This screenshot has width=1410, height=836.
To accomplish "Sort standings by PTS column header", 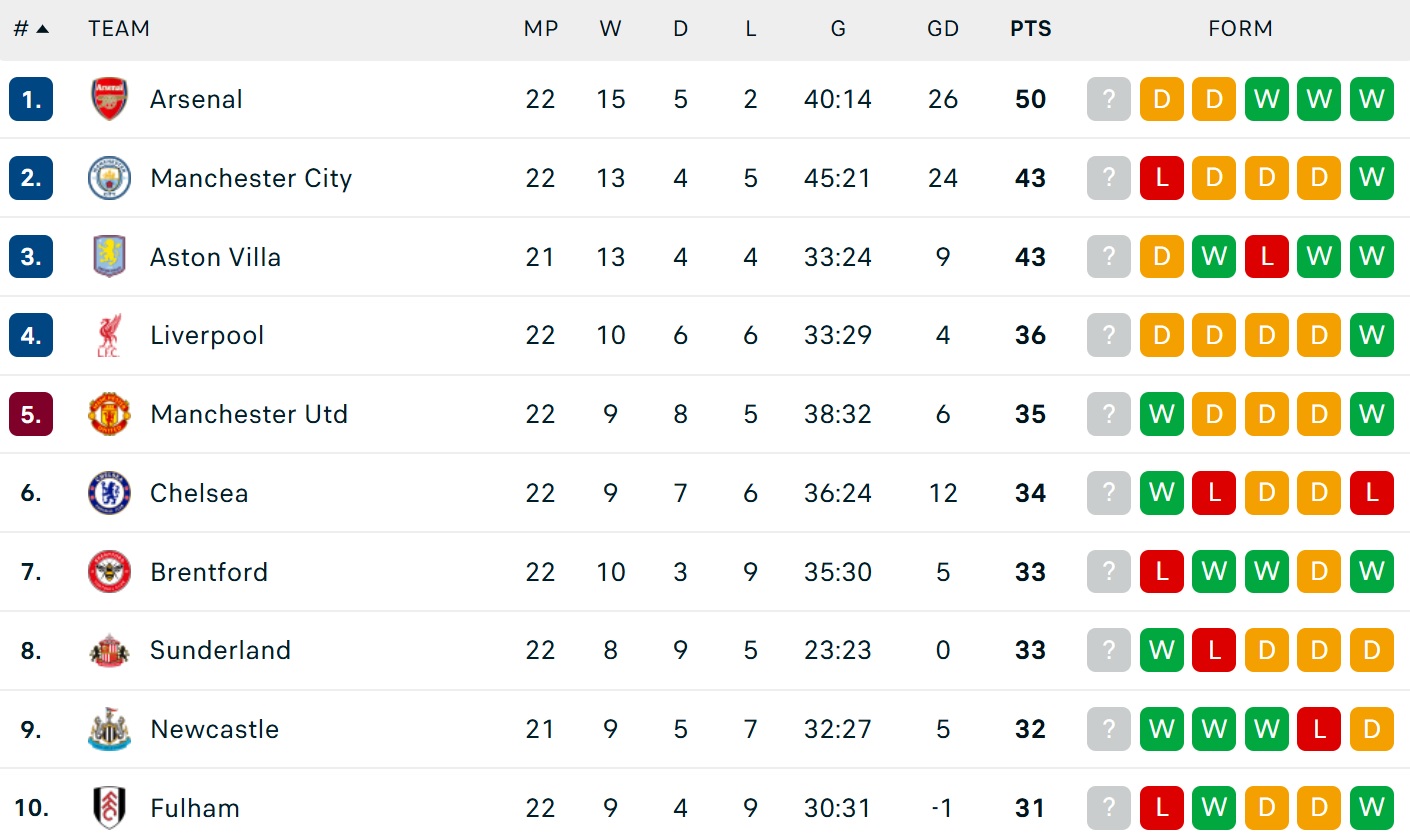I will (1030, 29).
